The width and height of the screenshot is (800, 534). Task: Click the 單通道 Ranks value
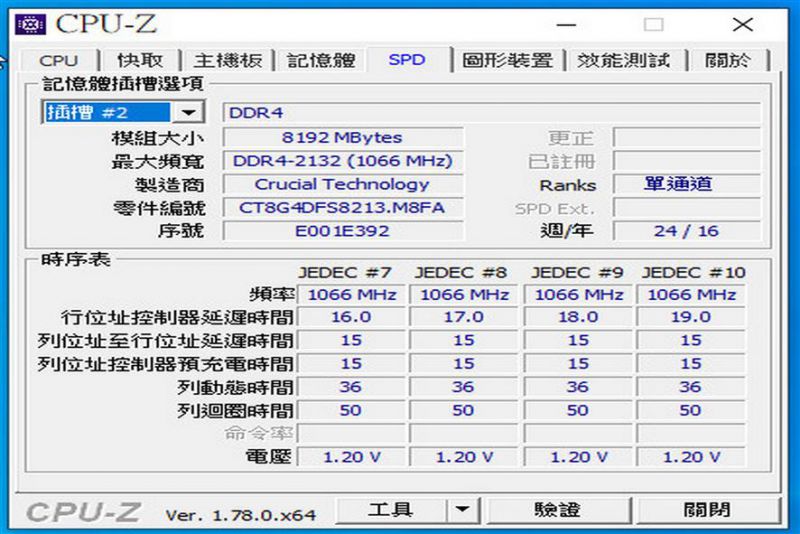click(687, 184)
